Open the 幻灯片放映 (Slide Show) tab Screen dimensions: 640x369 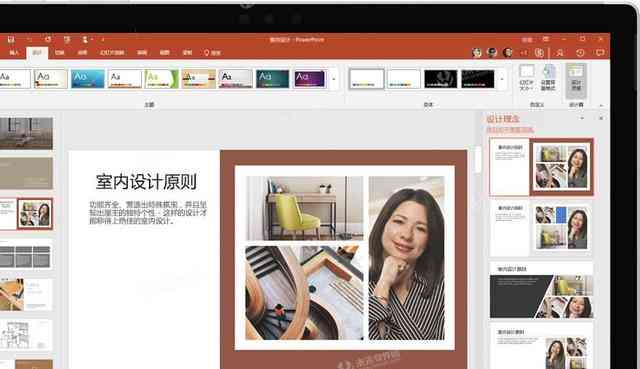pos(112,53)
